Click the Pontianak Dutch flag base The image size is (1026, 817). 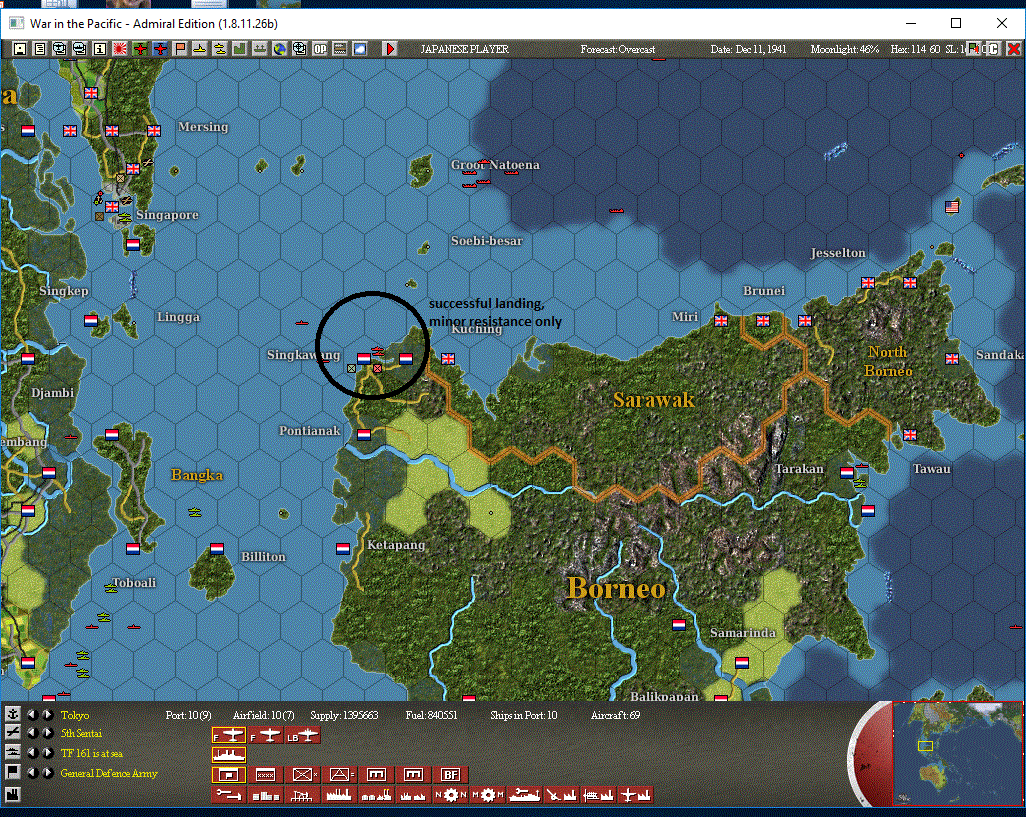pos(364,434)
